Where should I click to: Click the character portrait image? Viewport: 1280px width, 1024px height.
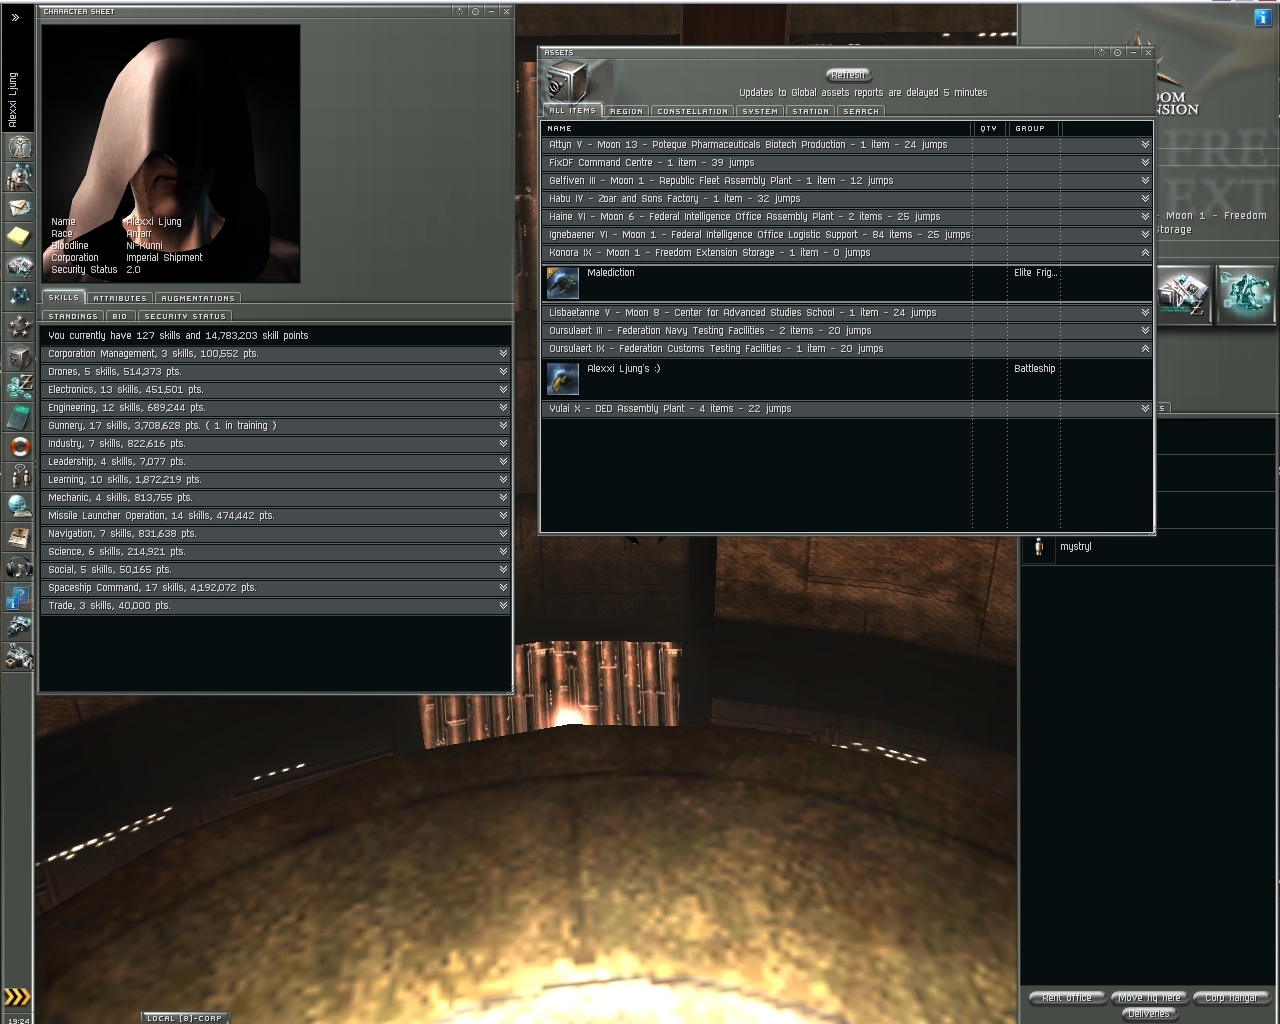(171, 154)
